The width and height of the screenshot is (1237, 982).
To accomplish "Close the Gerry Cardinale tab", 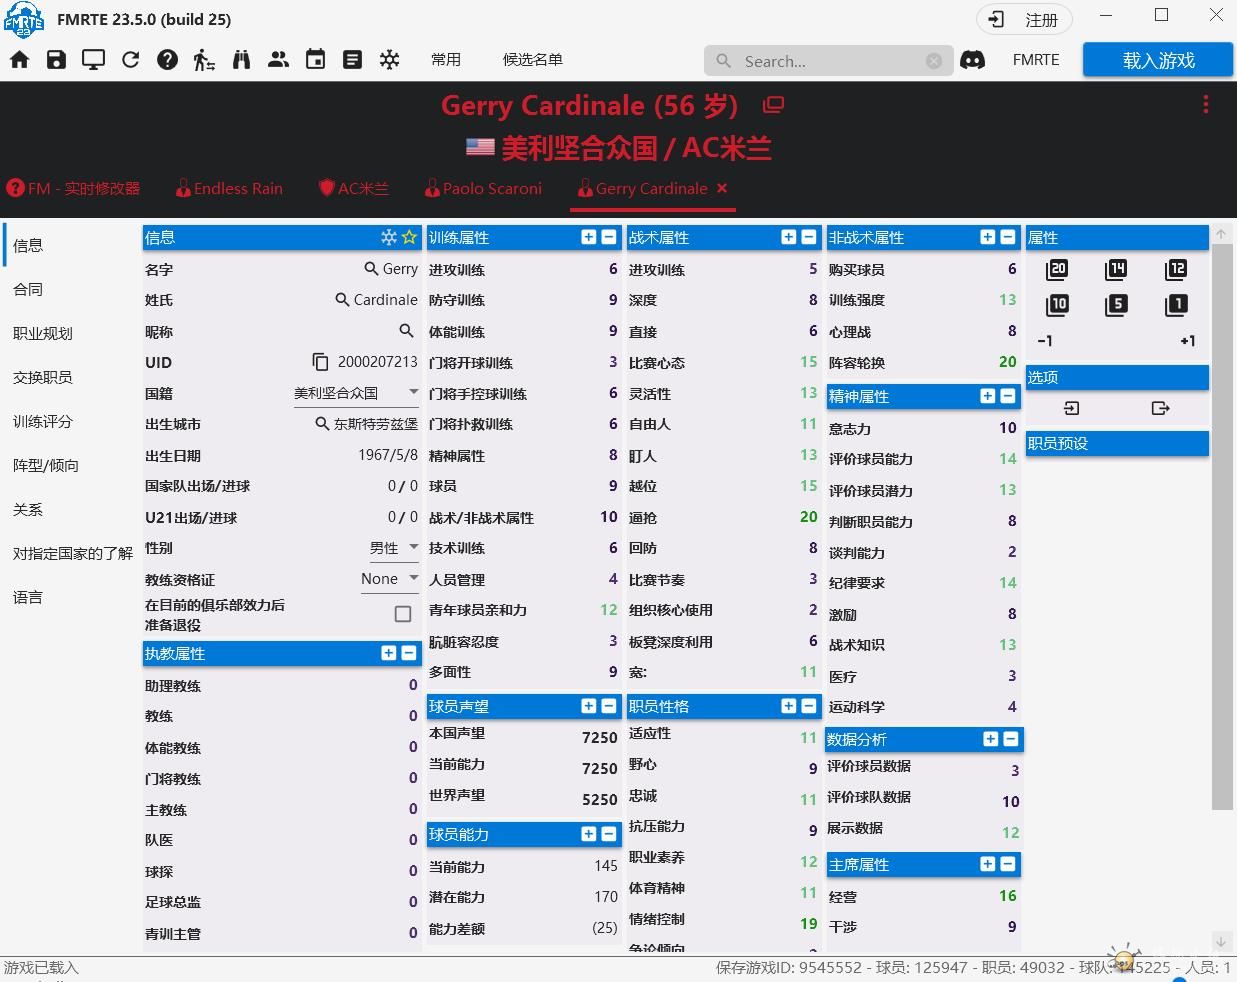I will pos(722,188).
